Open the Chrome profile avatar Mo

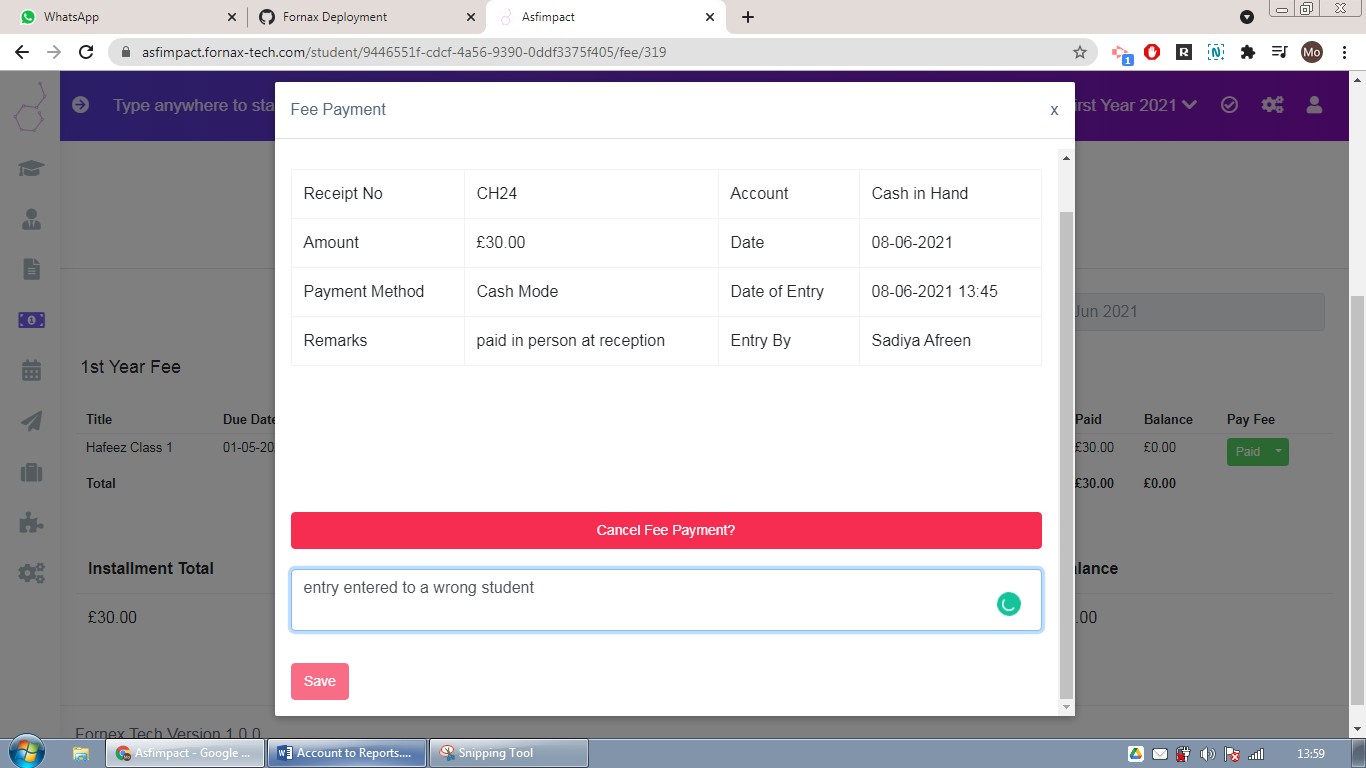[1312, 52]
